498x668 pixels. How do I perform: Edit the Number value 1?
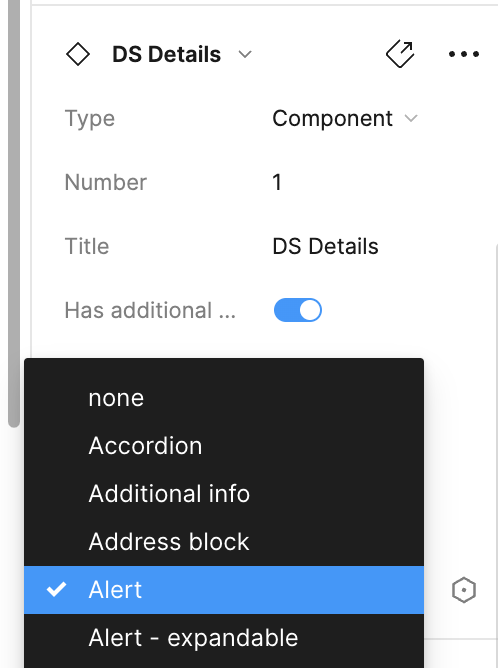(277, 182)
